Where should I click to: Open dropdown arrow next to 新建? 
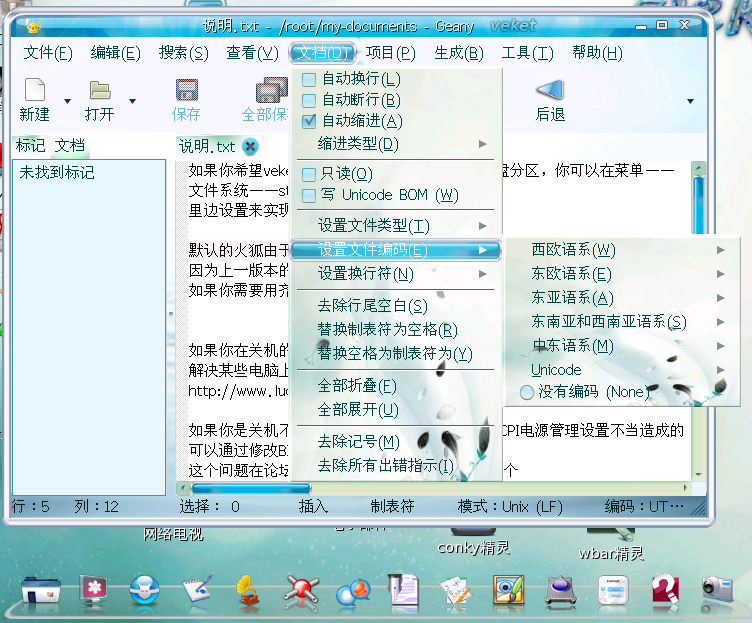coord(68,101)
